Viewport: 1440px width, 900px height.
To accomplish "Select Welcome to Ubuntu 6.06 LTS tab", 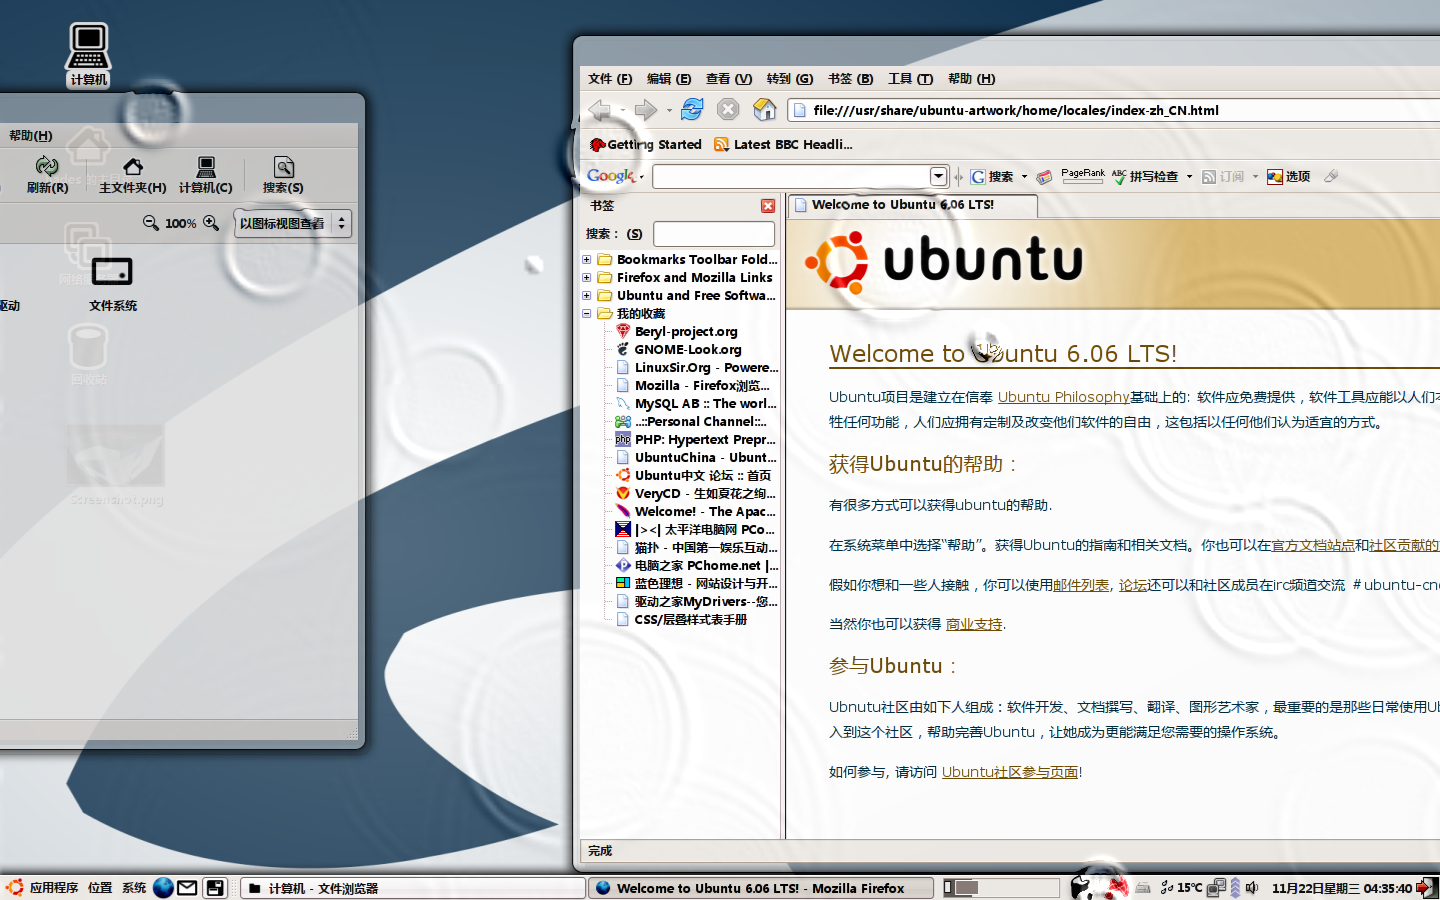I will (x=912, y=206).
